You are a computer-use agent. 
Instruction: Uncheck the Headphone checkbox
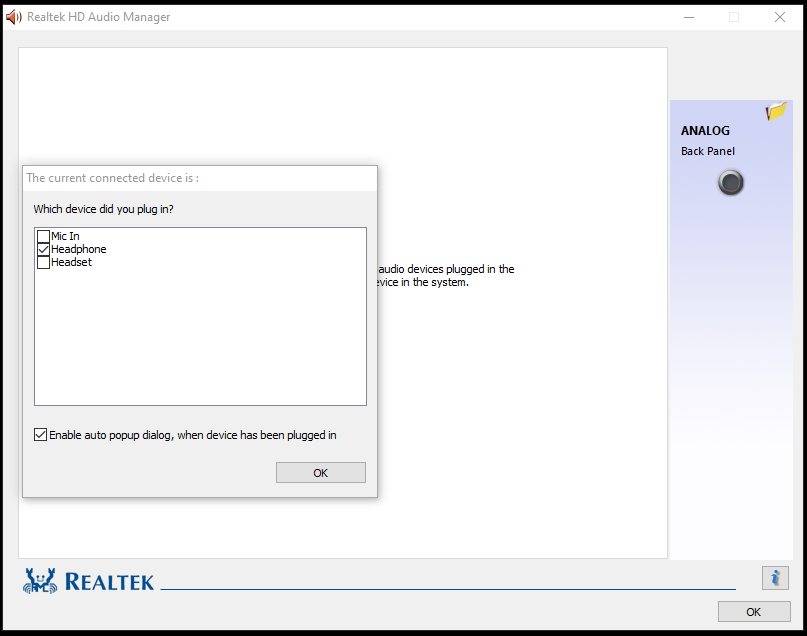tap(44, 249)
